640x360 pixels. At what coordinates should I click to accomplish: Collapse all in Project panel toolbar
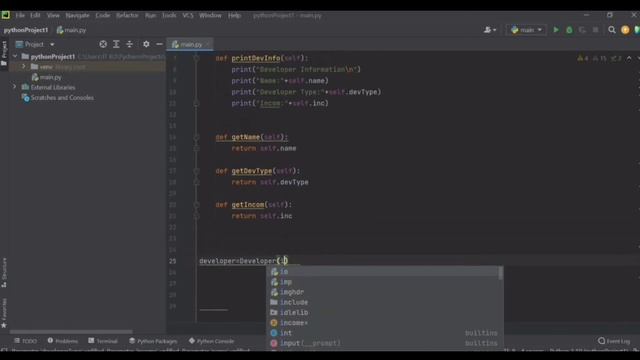click(129, 44)
